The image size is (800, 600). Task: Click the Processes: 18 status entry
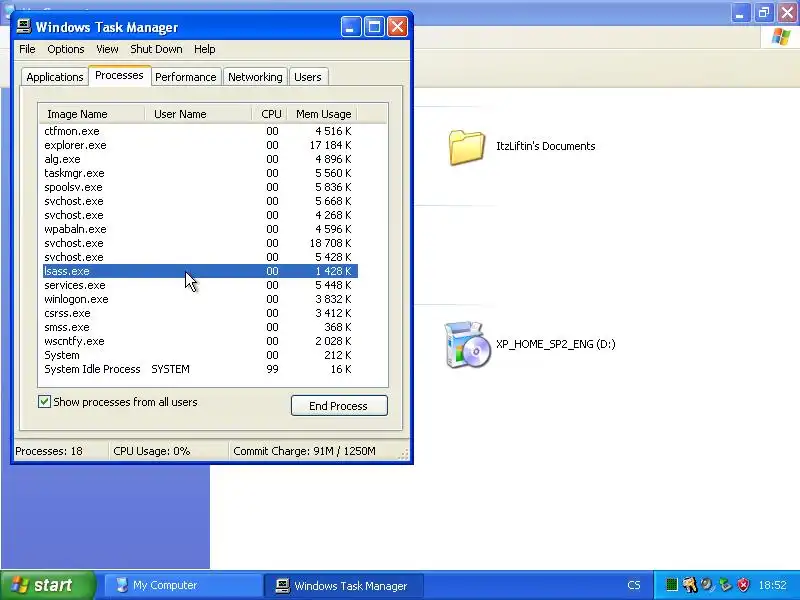pos(49,451)
